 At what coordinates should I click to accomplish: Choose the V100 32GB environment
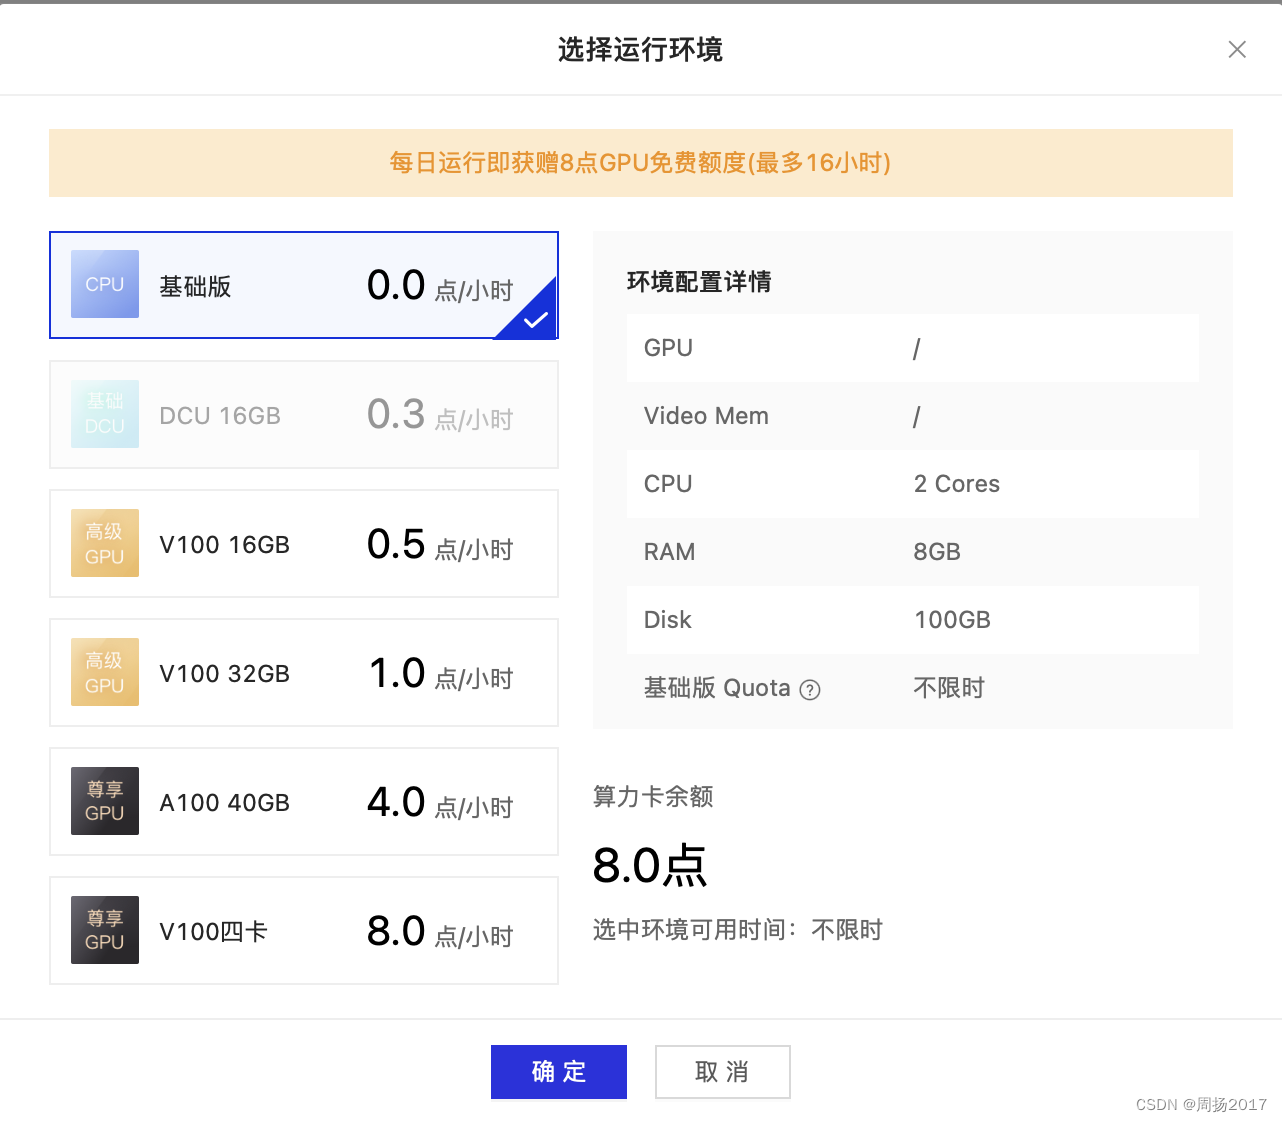(304, 672)
